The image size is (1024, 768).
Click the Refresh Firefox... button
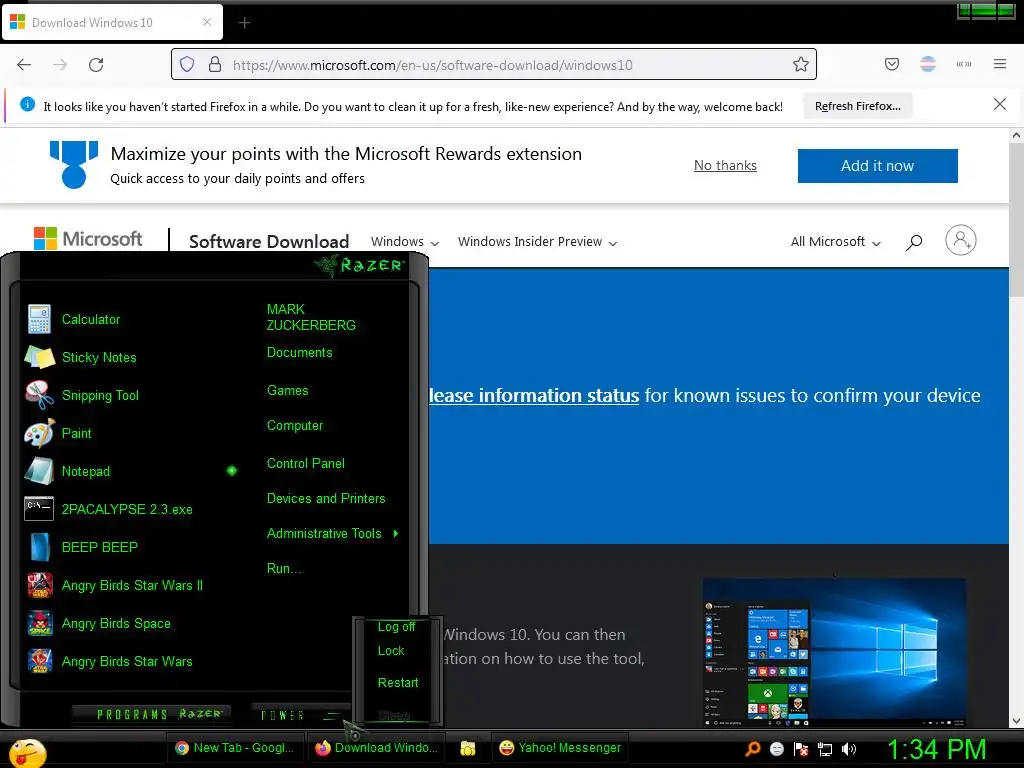pos(857,106)
